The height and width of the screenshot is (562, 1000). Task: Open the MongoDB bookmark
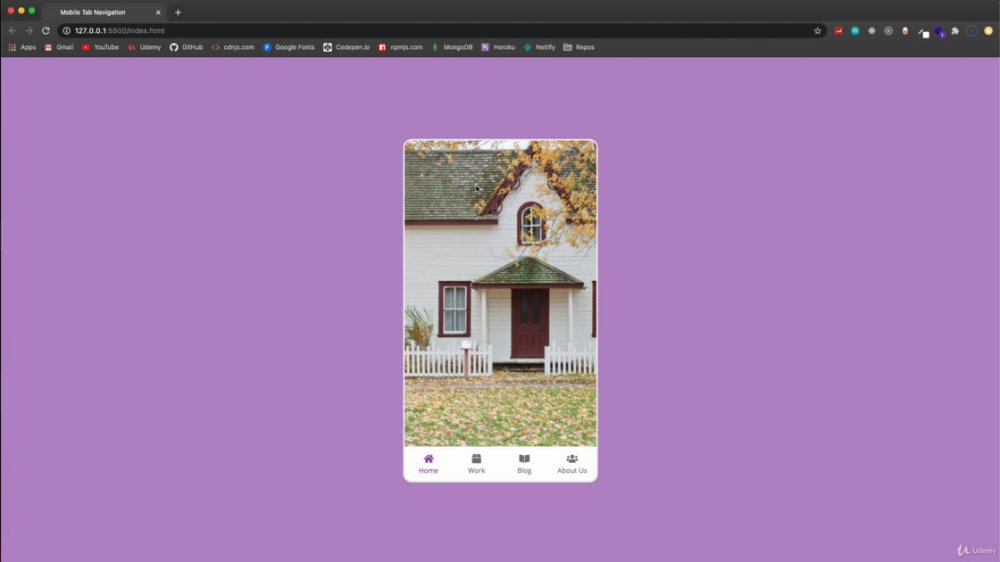[x=452, y=47]
